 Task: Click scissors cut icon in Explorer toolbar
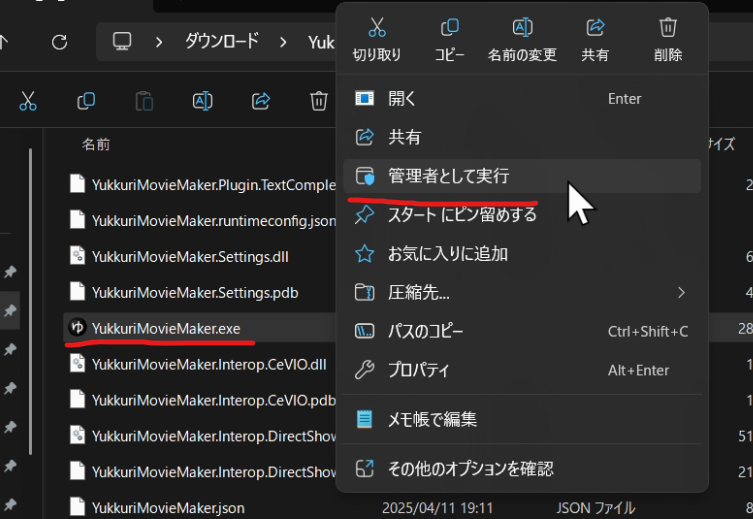pyautogui.click(x=28, y=101)
